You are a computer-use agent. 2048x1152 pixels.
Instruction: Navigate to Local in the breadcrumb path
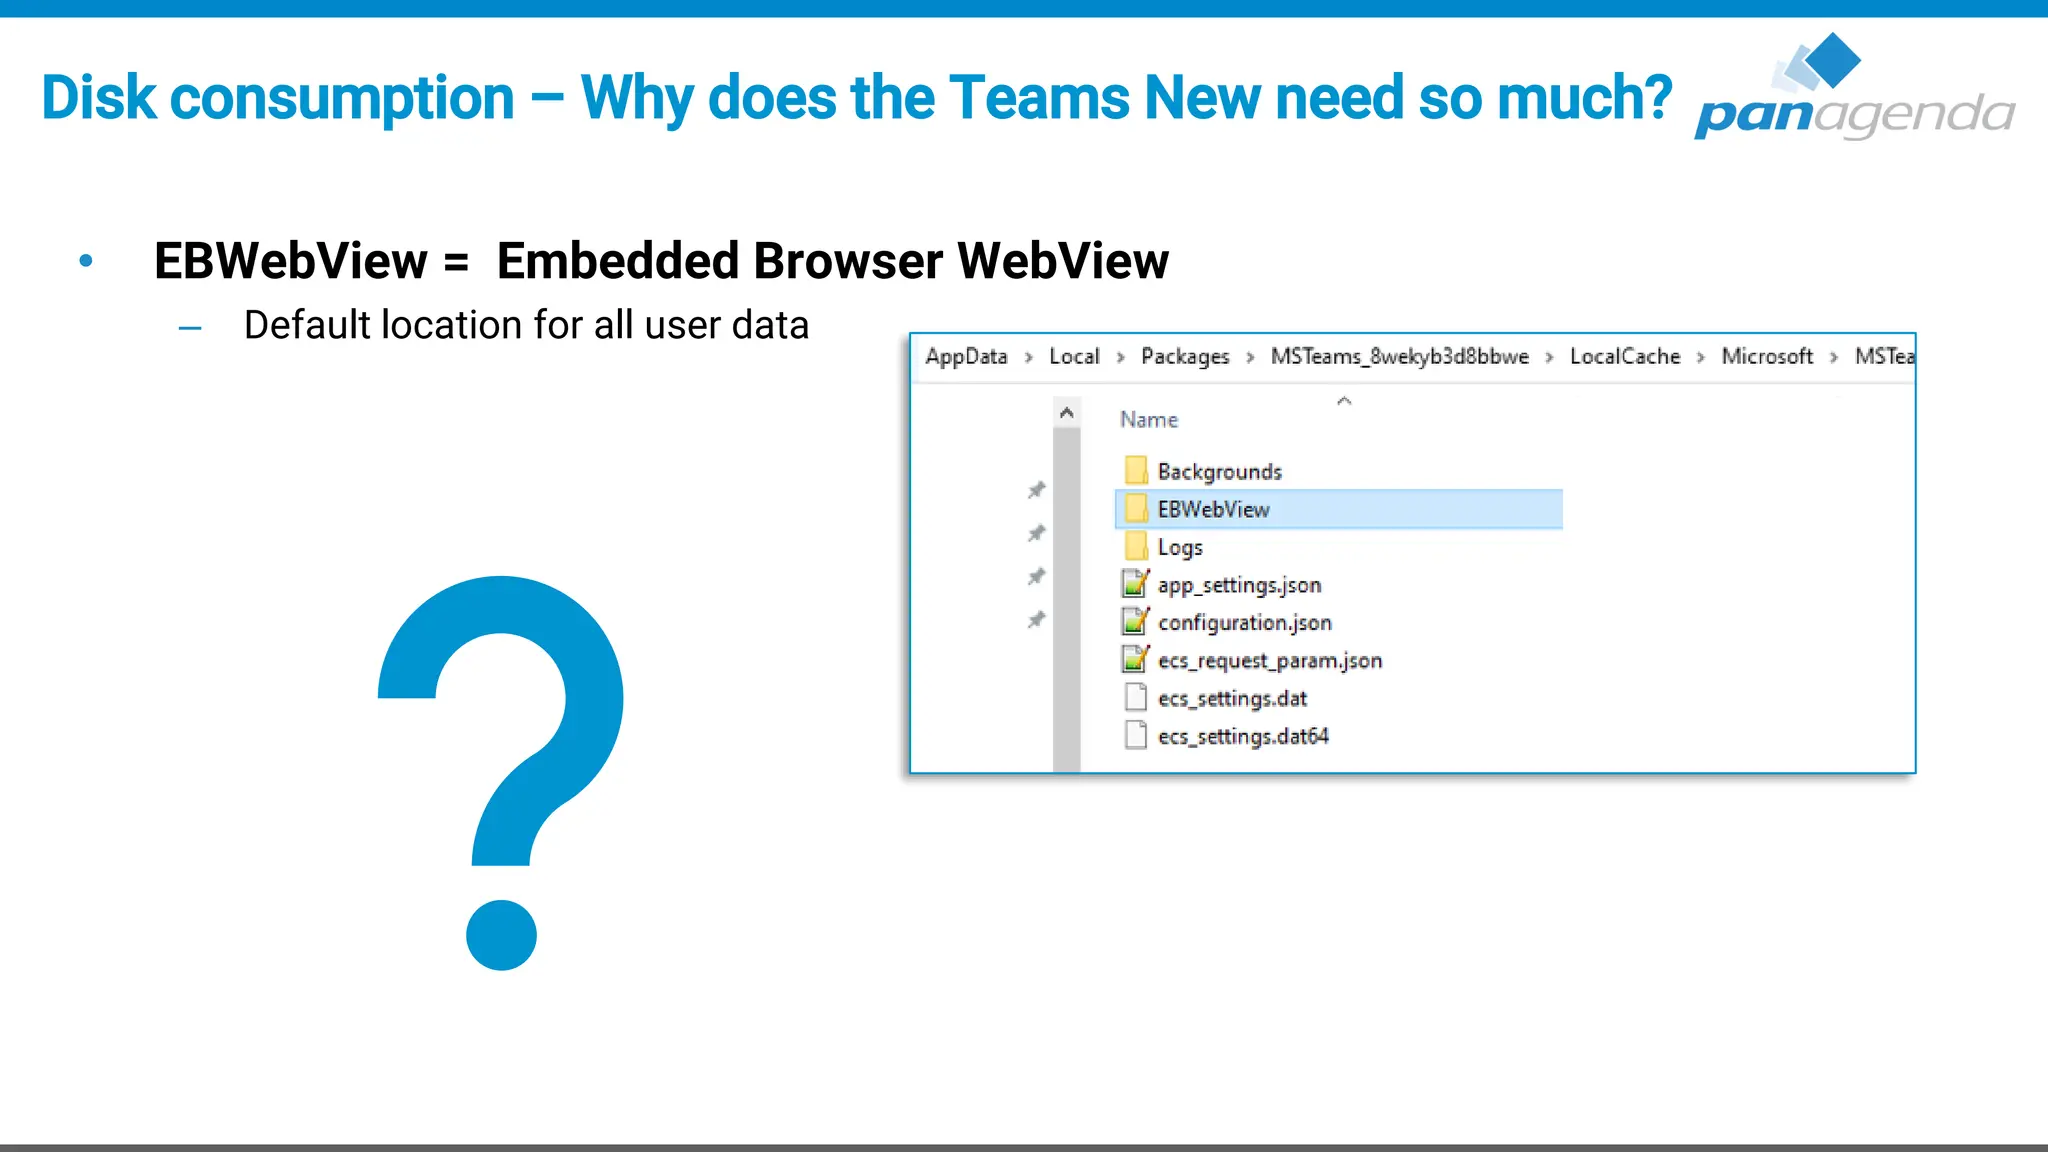tap(1074, 356)
